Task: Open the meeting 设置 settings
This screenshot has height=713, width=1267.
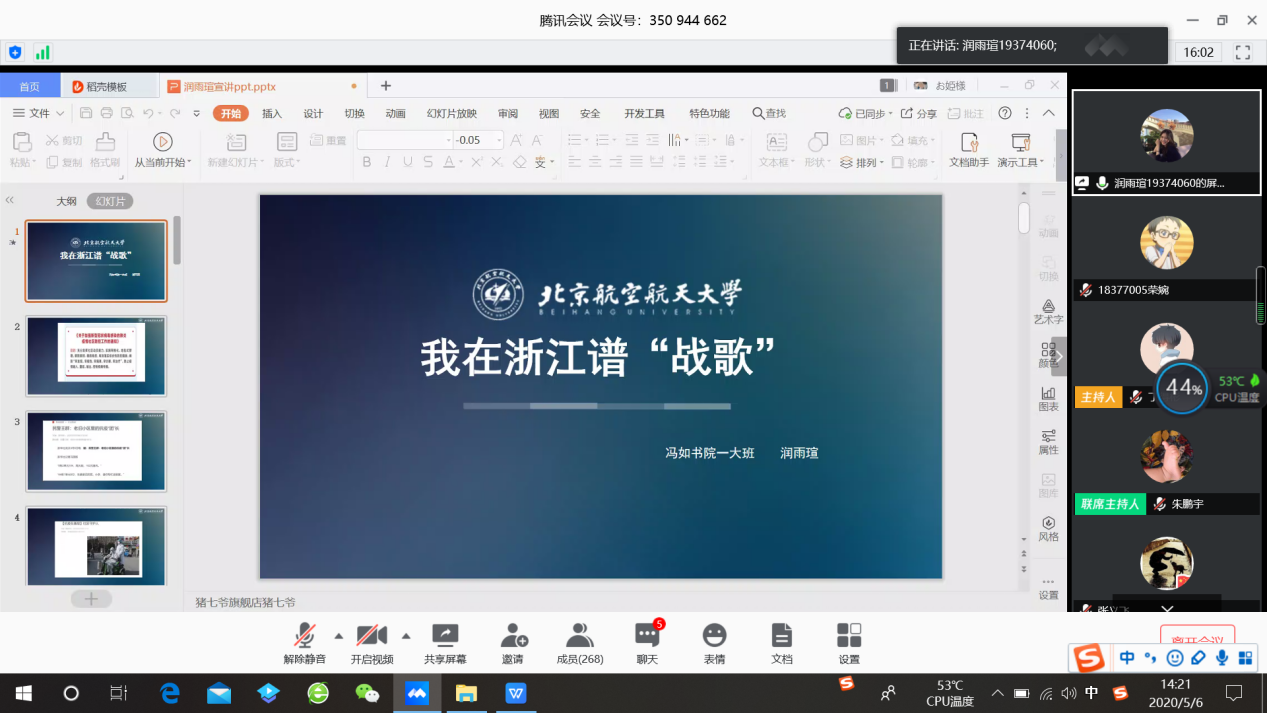Action: (x=849, y=643)
